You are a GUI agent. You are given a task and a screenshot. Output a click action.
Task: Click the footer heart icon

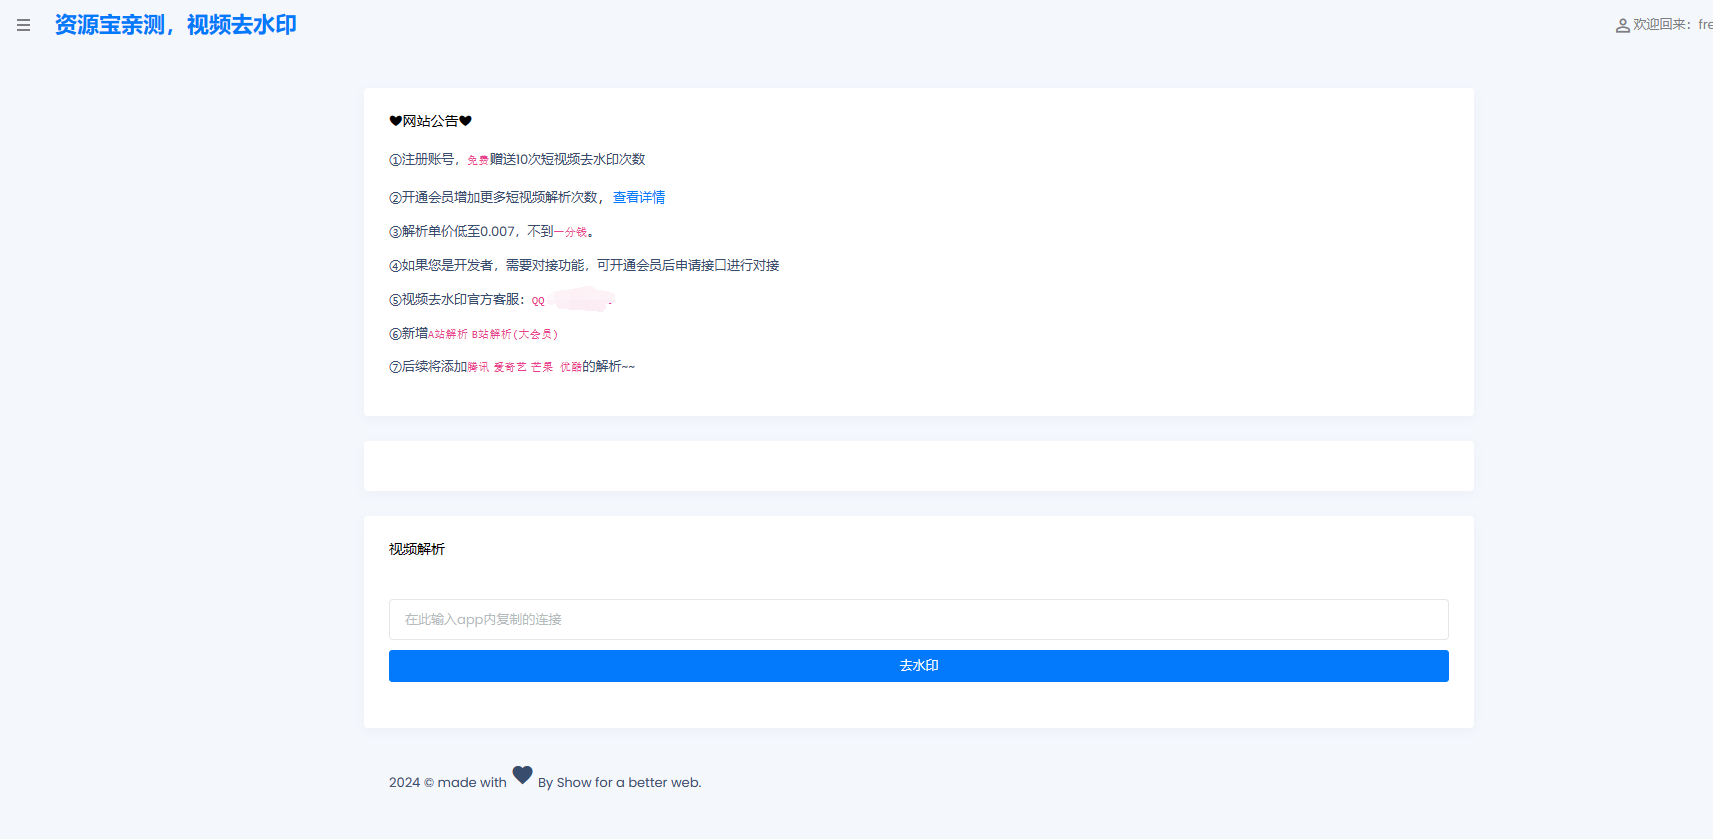pyautogui.click(x=522, y=775)
